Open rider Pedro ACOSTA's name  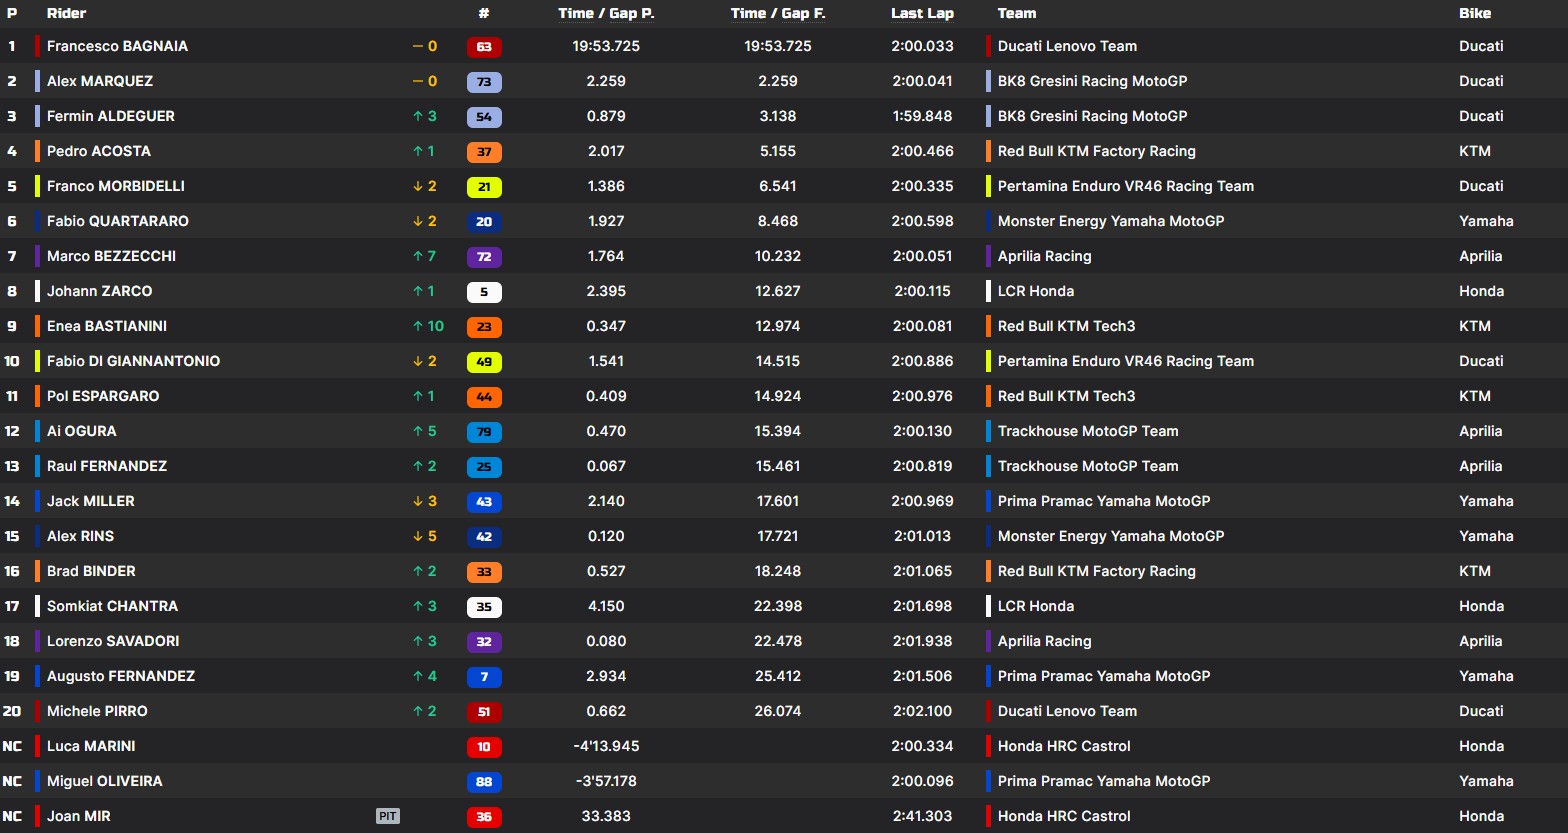coord(99,151)
